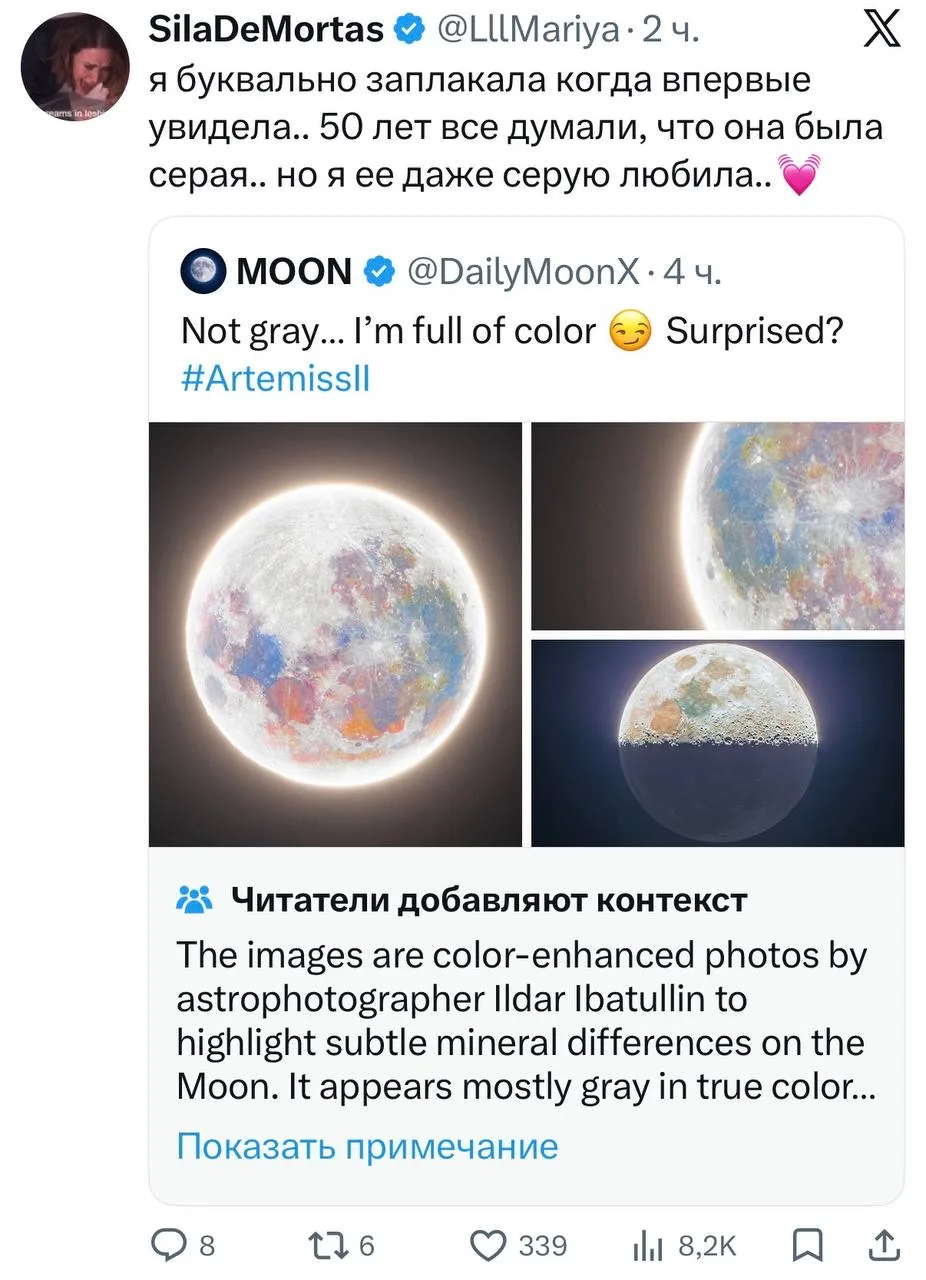Open SilaDeMortas profile avatar
The height and width of the screenshot is (1280, 926).
tap(75, 68)
